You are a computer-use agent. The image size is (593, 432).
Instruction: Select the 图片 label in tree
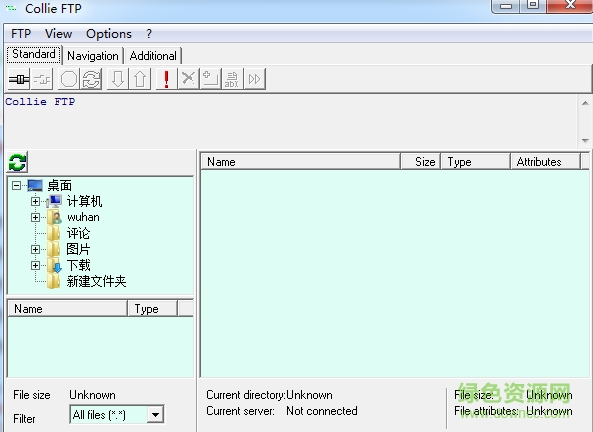(x=78, y=249)
